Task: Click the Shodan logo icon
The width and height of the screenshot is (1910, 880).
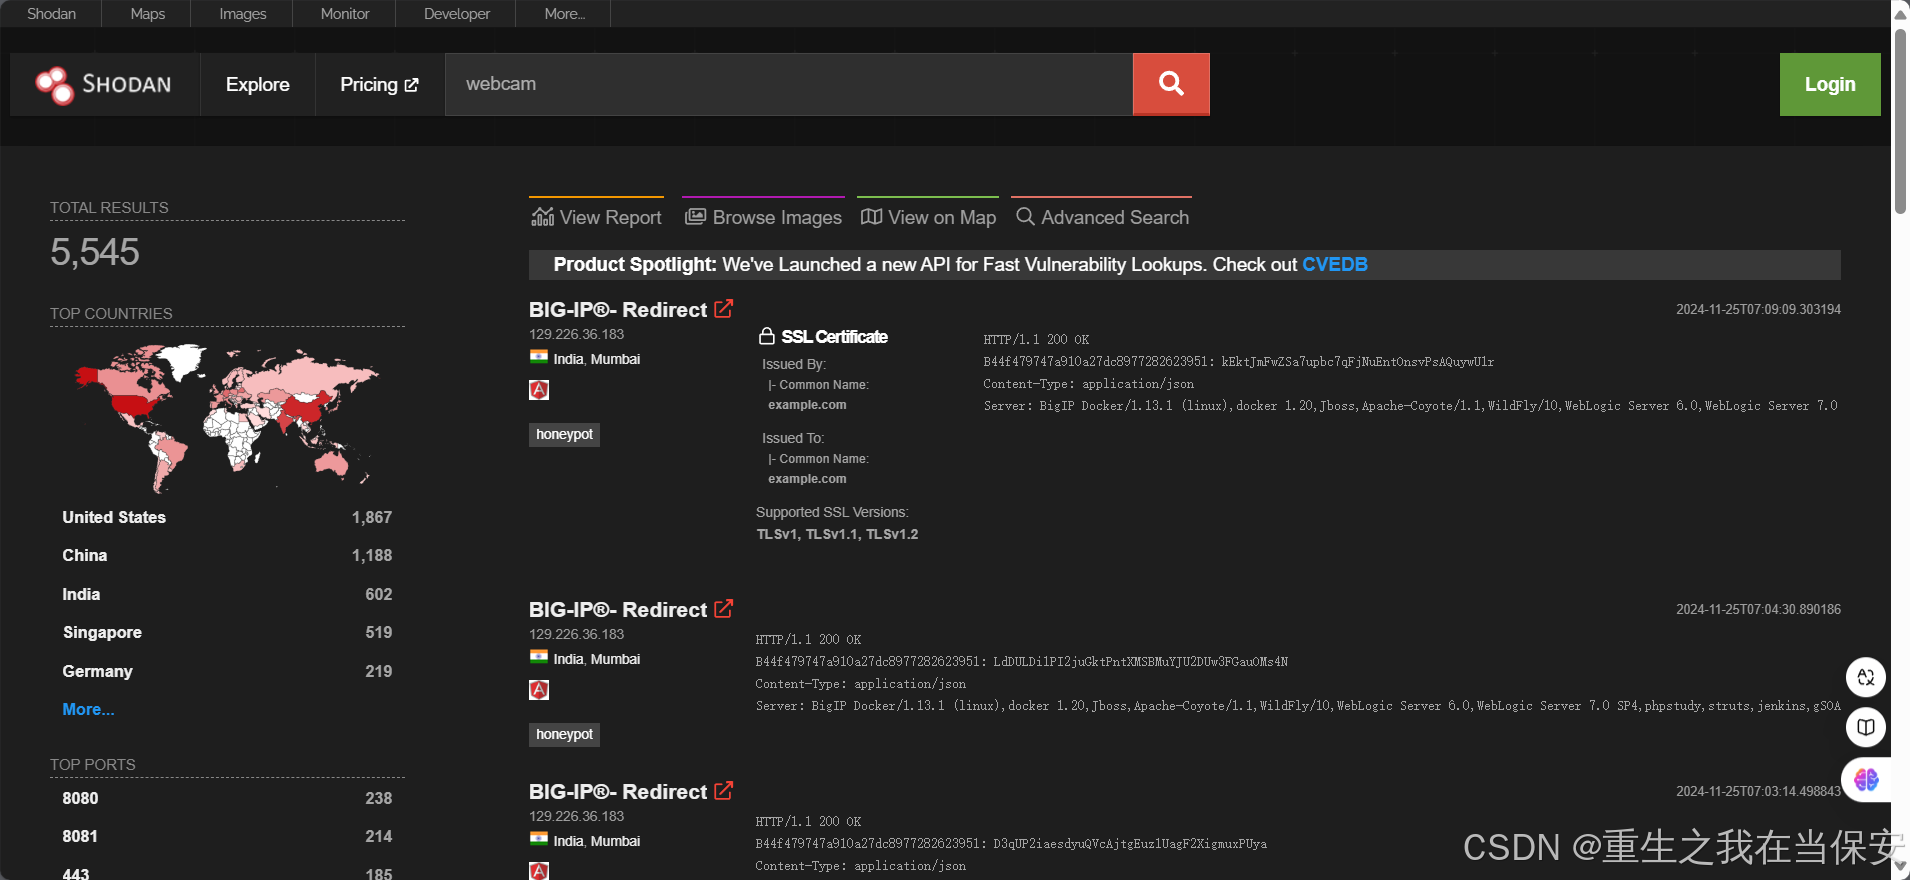Action: click(x=54, y=85)
